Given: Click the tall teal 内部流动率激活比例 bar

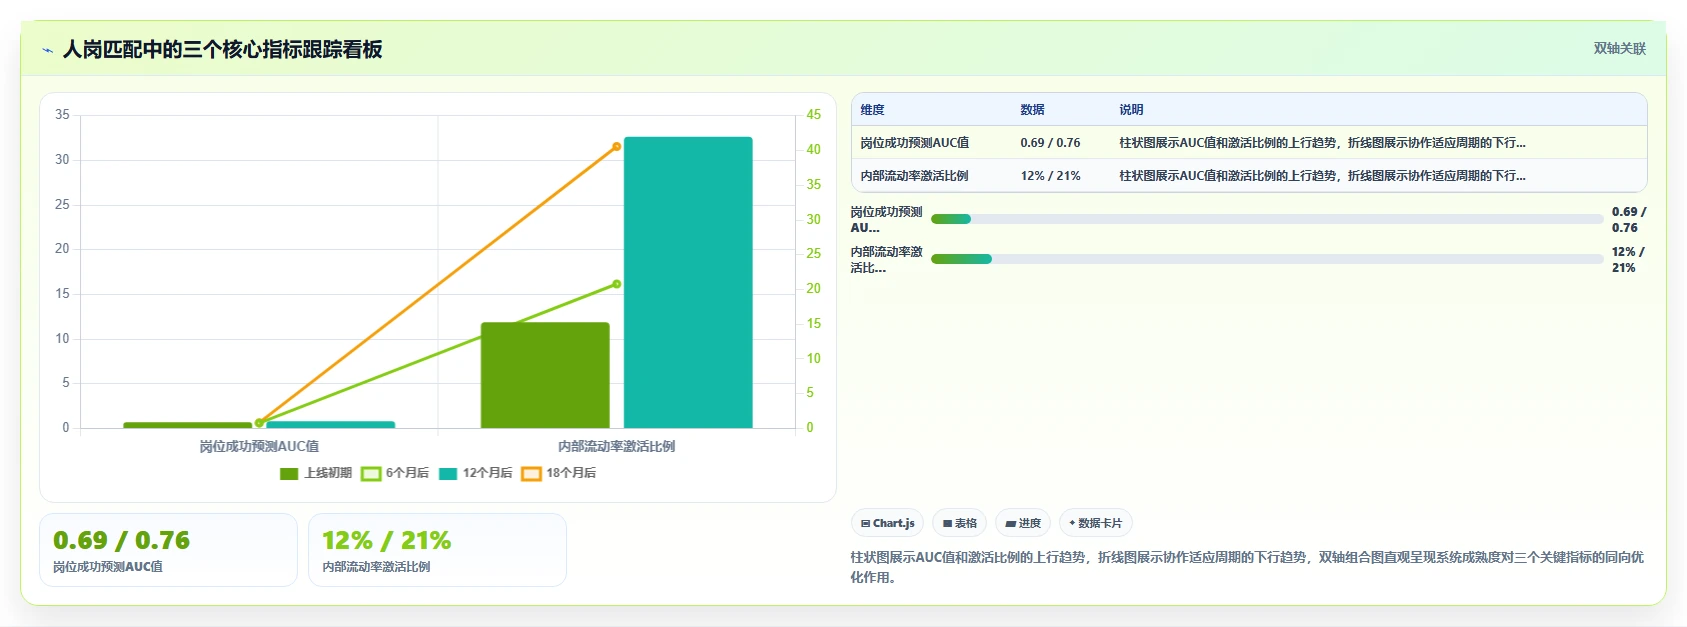Looking at the screenshot, I should tap(688, 283).
